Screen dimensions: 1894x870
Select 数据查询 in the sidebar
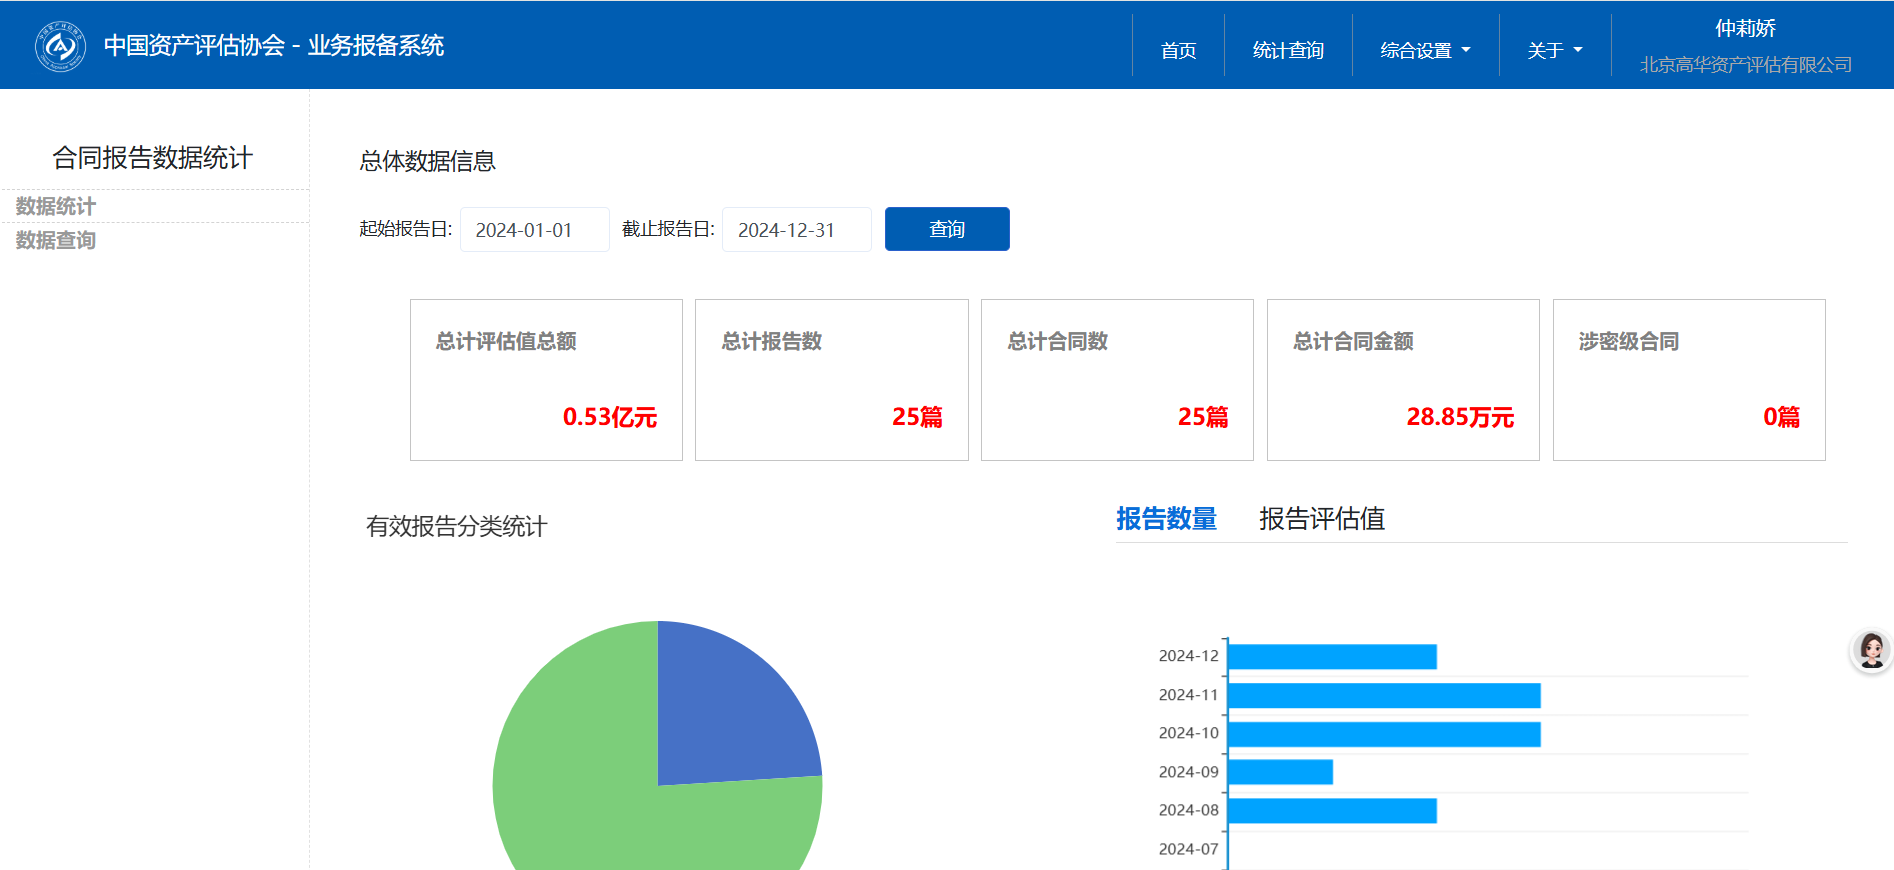click(x=56, y=240)
